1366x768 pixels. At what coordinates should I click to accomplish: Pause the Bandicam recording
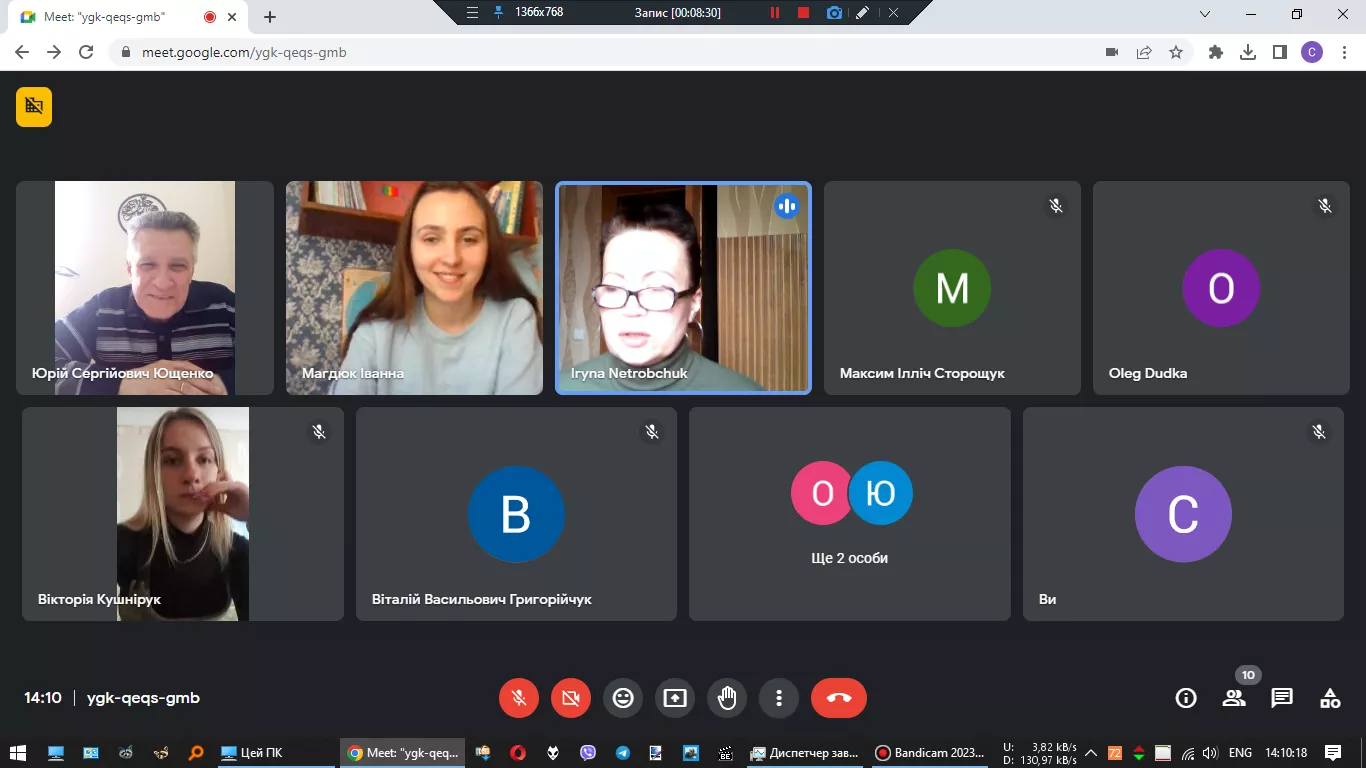point(774,13)
